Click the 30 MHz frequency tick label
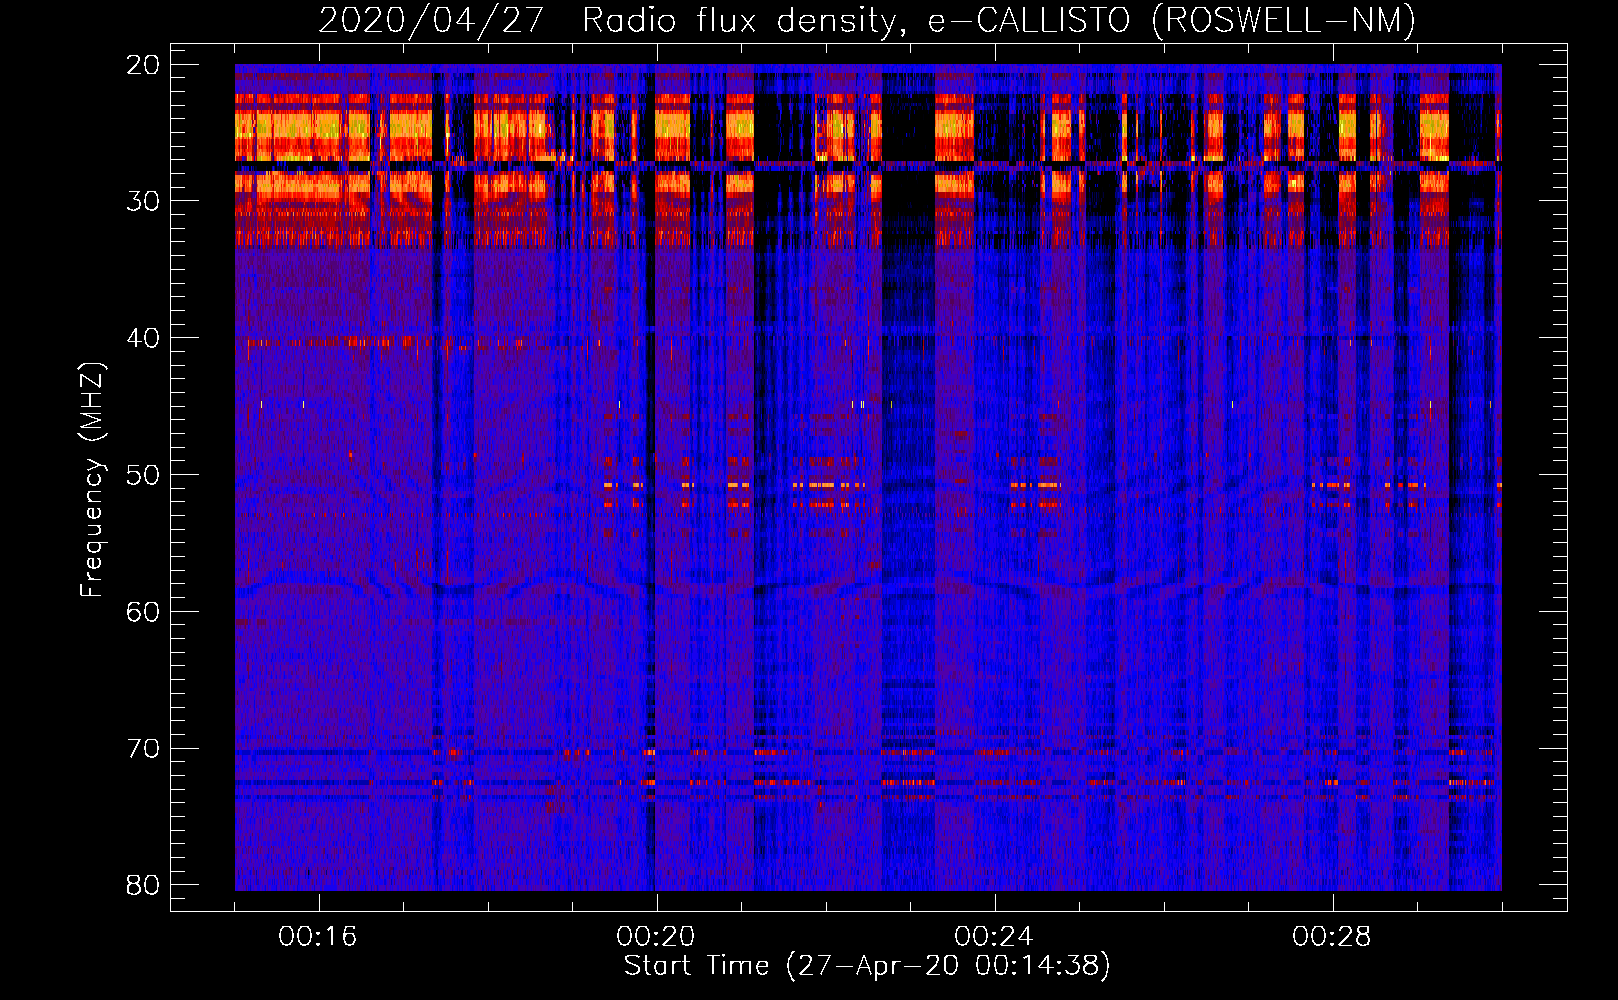1618x1000 pixels. point(144,201)
